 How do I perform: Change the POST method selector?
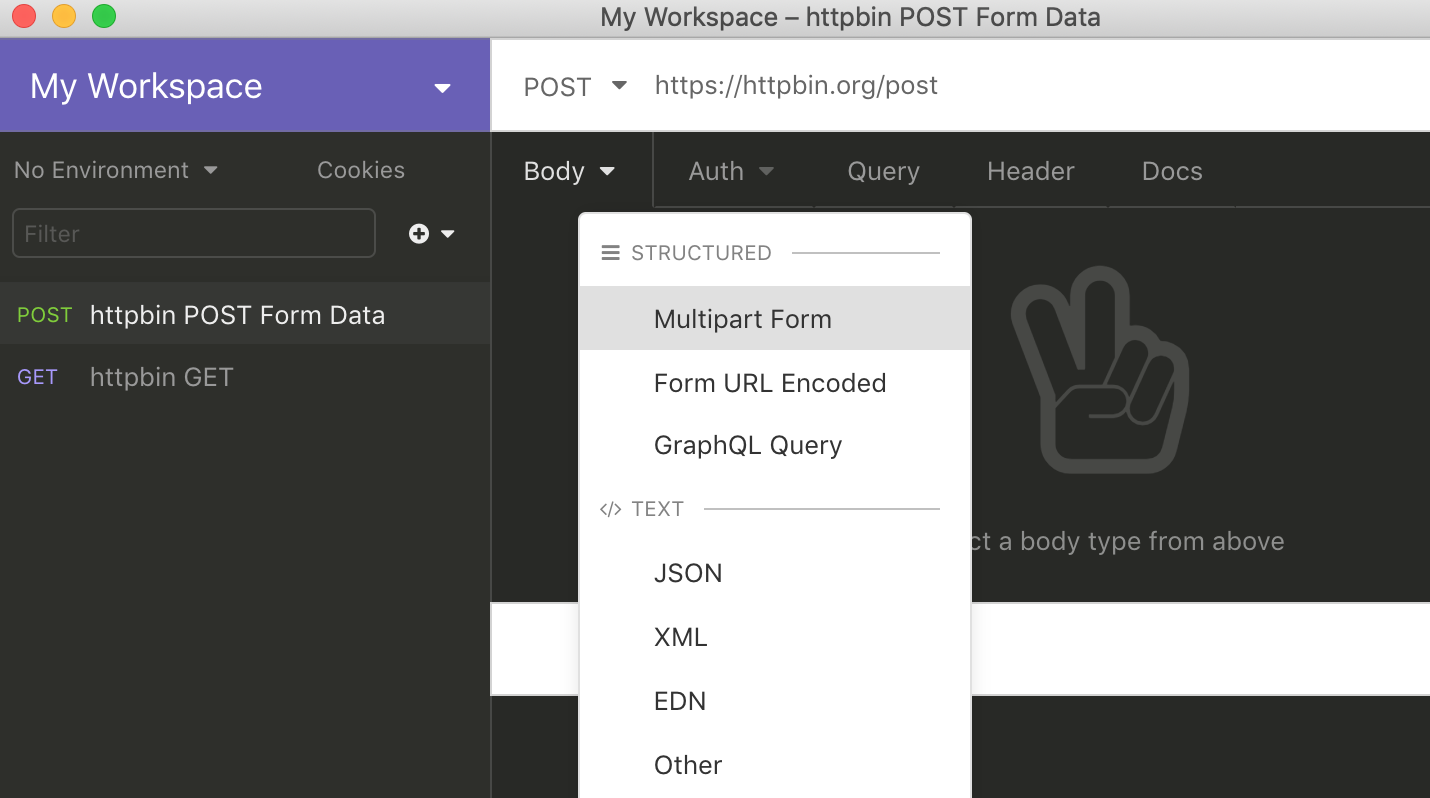pos(575,86)
